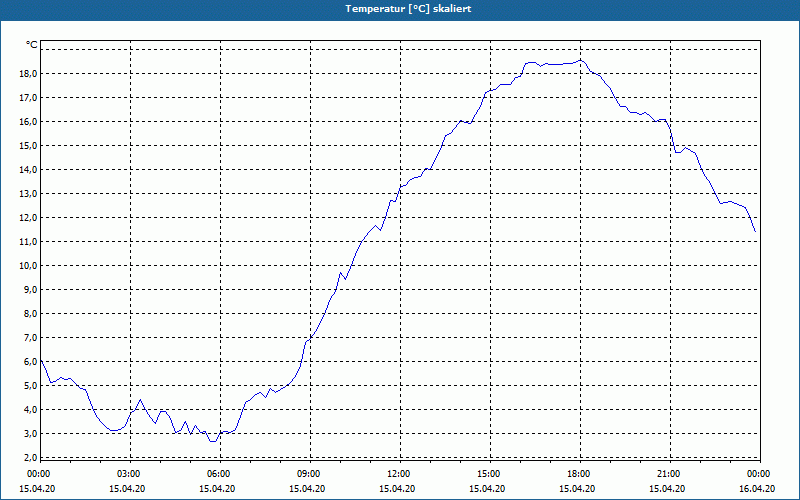Select the 11,0 y-axis tick label
Viewport: 800px width, 500px height.
point(29,241)
